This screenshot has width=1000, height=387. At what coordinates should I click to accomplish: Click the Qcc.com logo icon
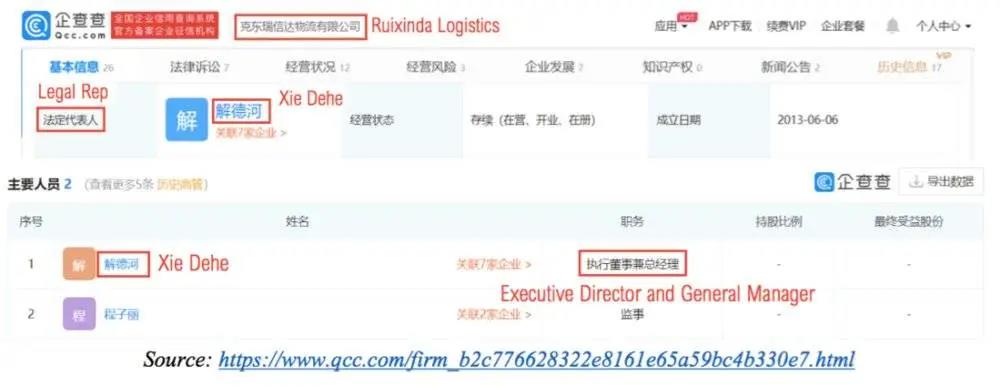[x=36, y=26]
